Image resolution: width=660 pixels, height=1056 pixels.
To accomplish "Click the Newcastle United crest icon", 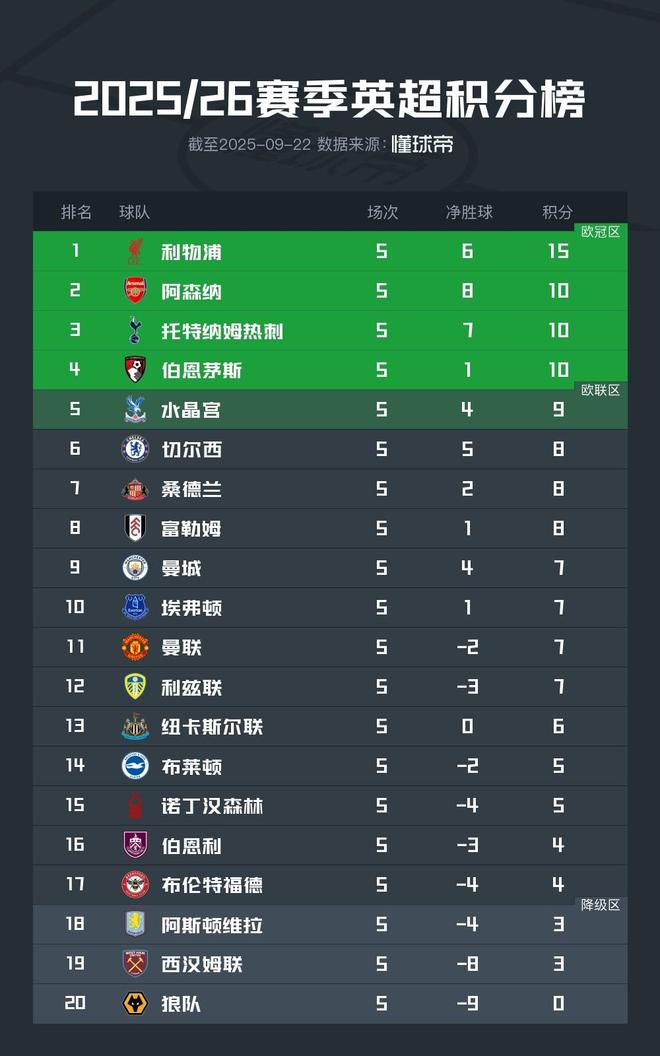I will coord(134,726).
